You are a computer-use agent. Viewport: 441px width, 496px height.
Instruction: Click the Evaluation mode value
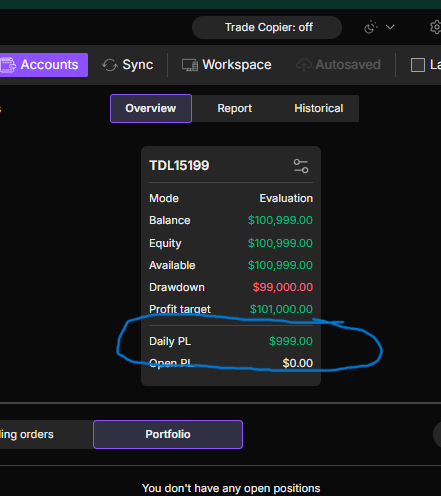(x=286, y=198)
